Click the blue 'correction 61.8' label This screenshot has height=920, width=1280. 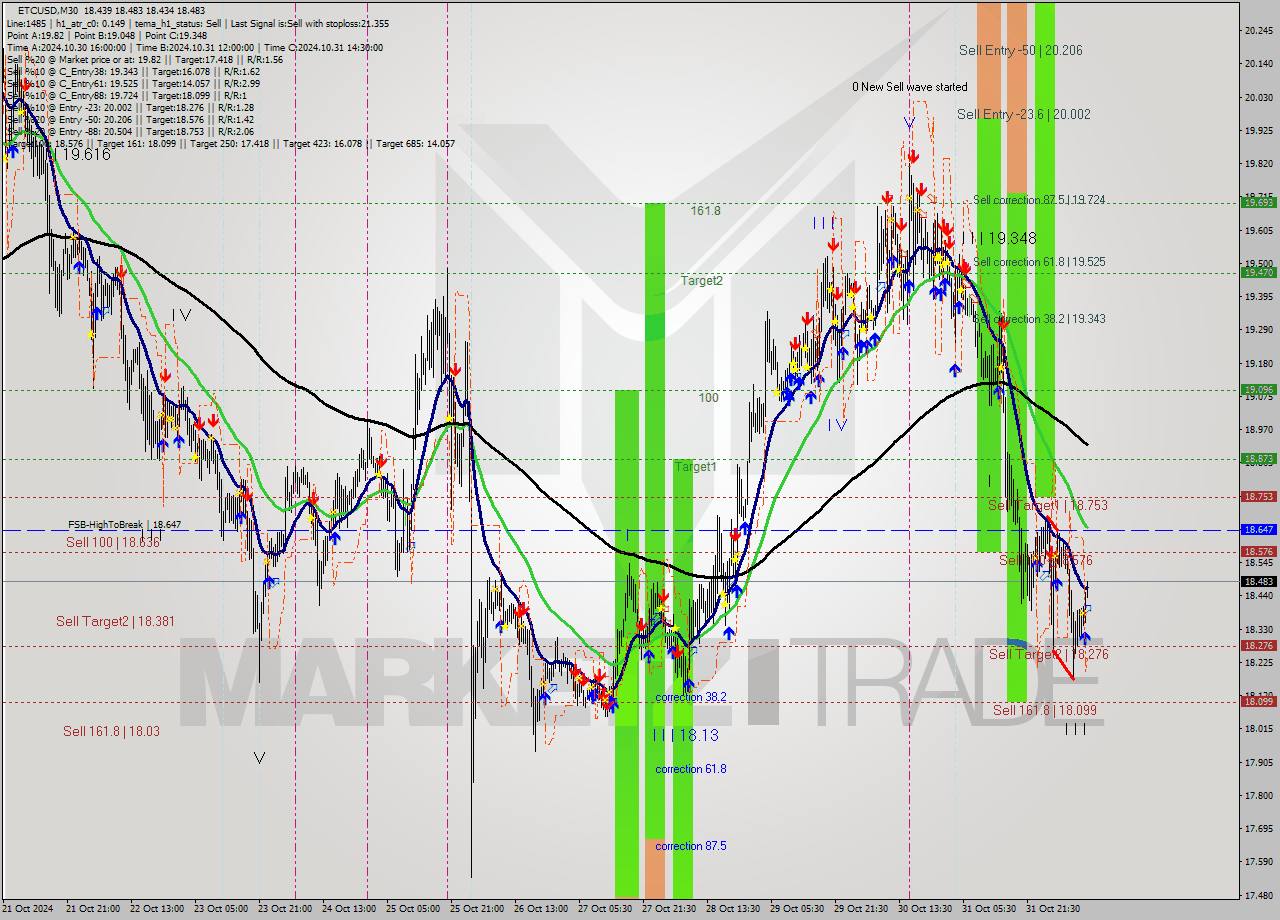(691, 769)
